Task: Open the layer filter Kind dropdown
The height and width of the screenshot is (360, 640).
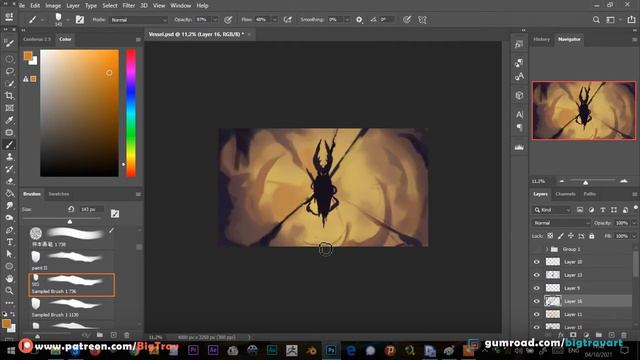Action: [x=551, y=210]
